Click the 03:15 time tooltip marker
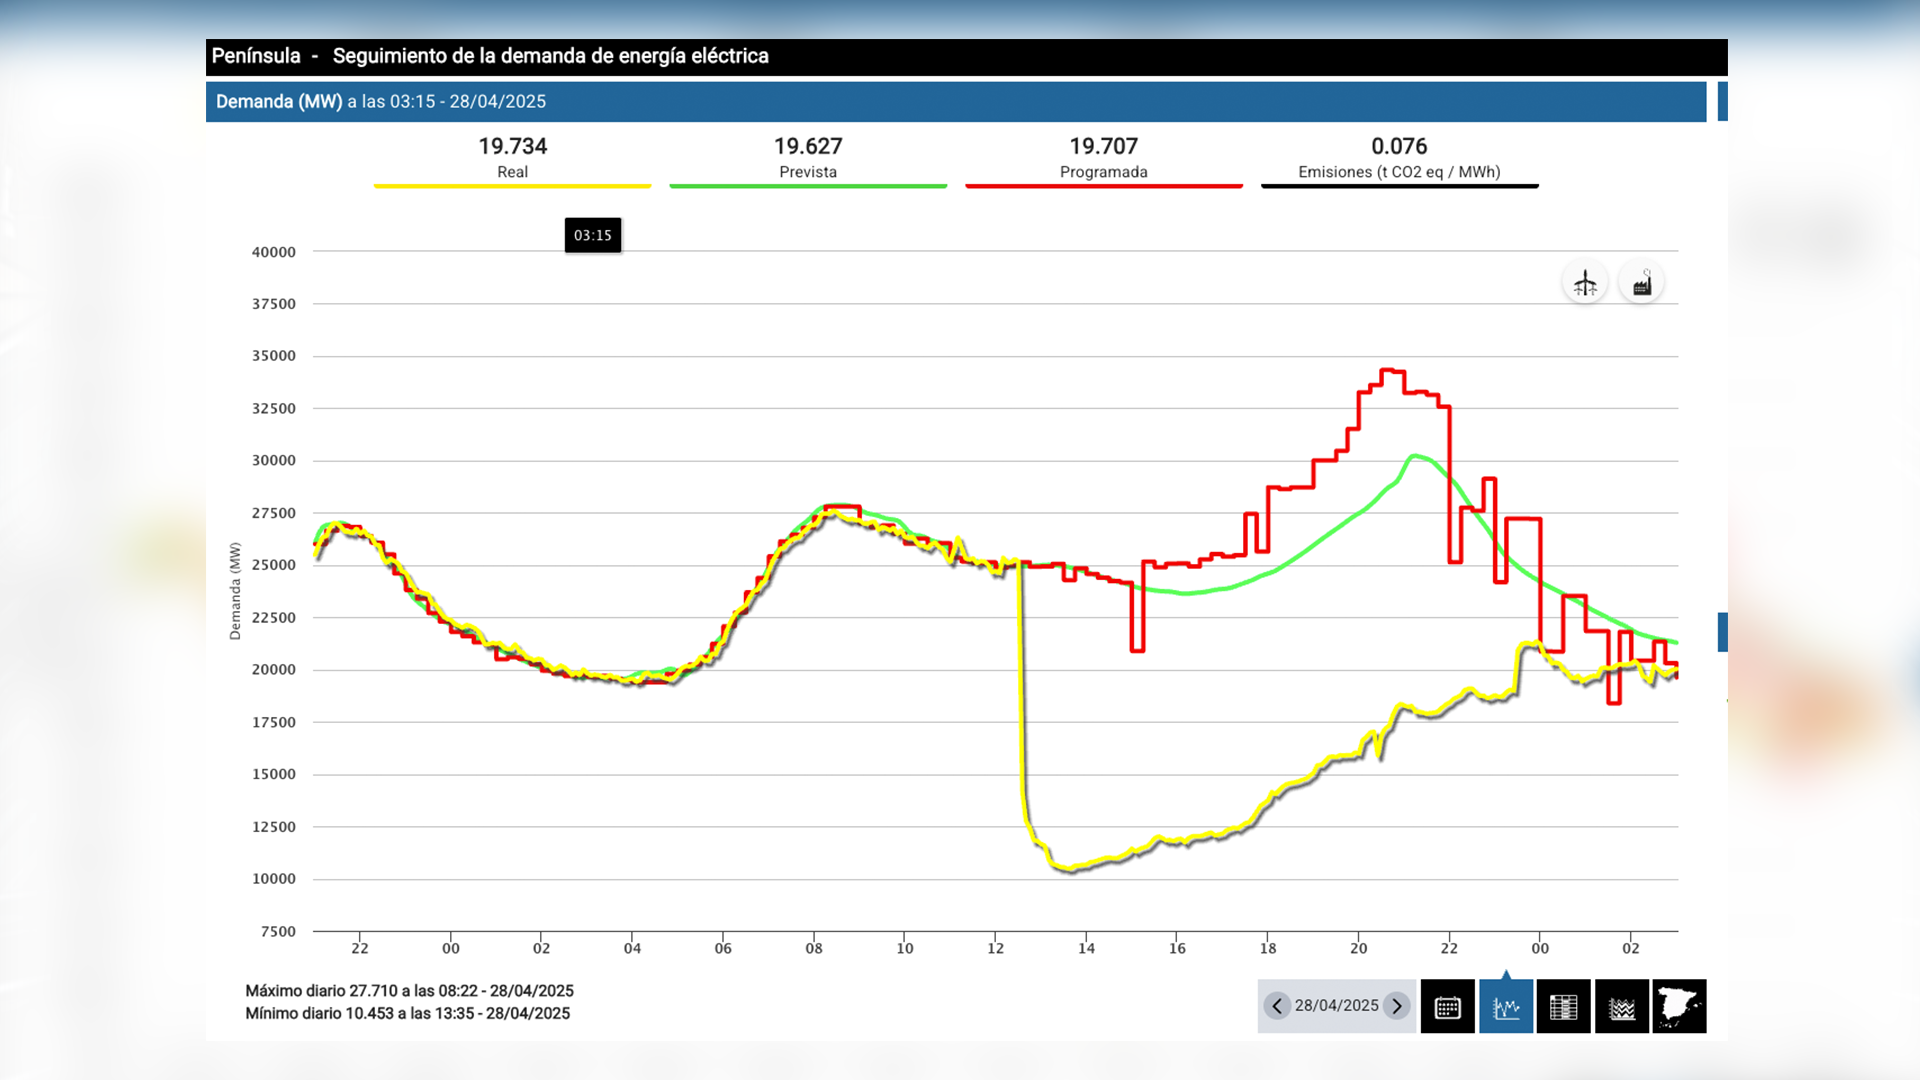The width and height of the screenshot is (1920, 1080). click(593, 235)
